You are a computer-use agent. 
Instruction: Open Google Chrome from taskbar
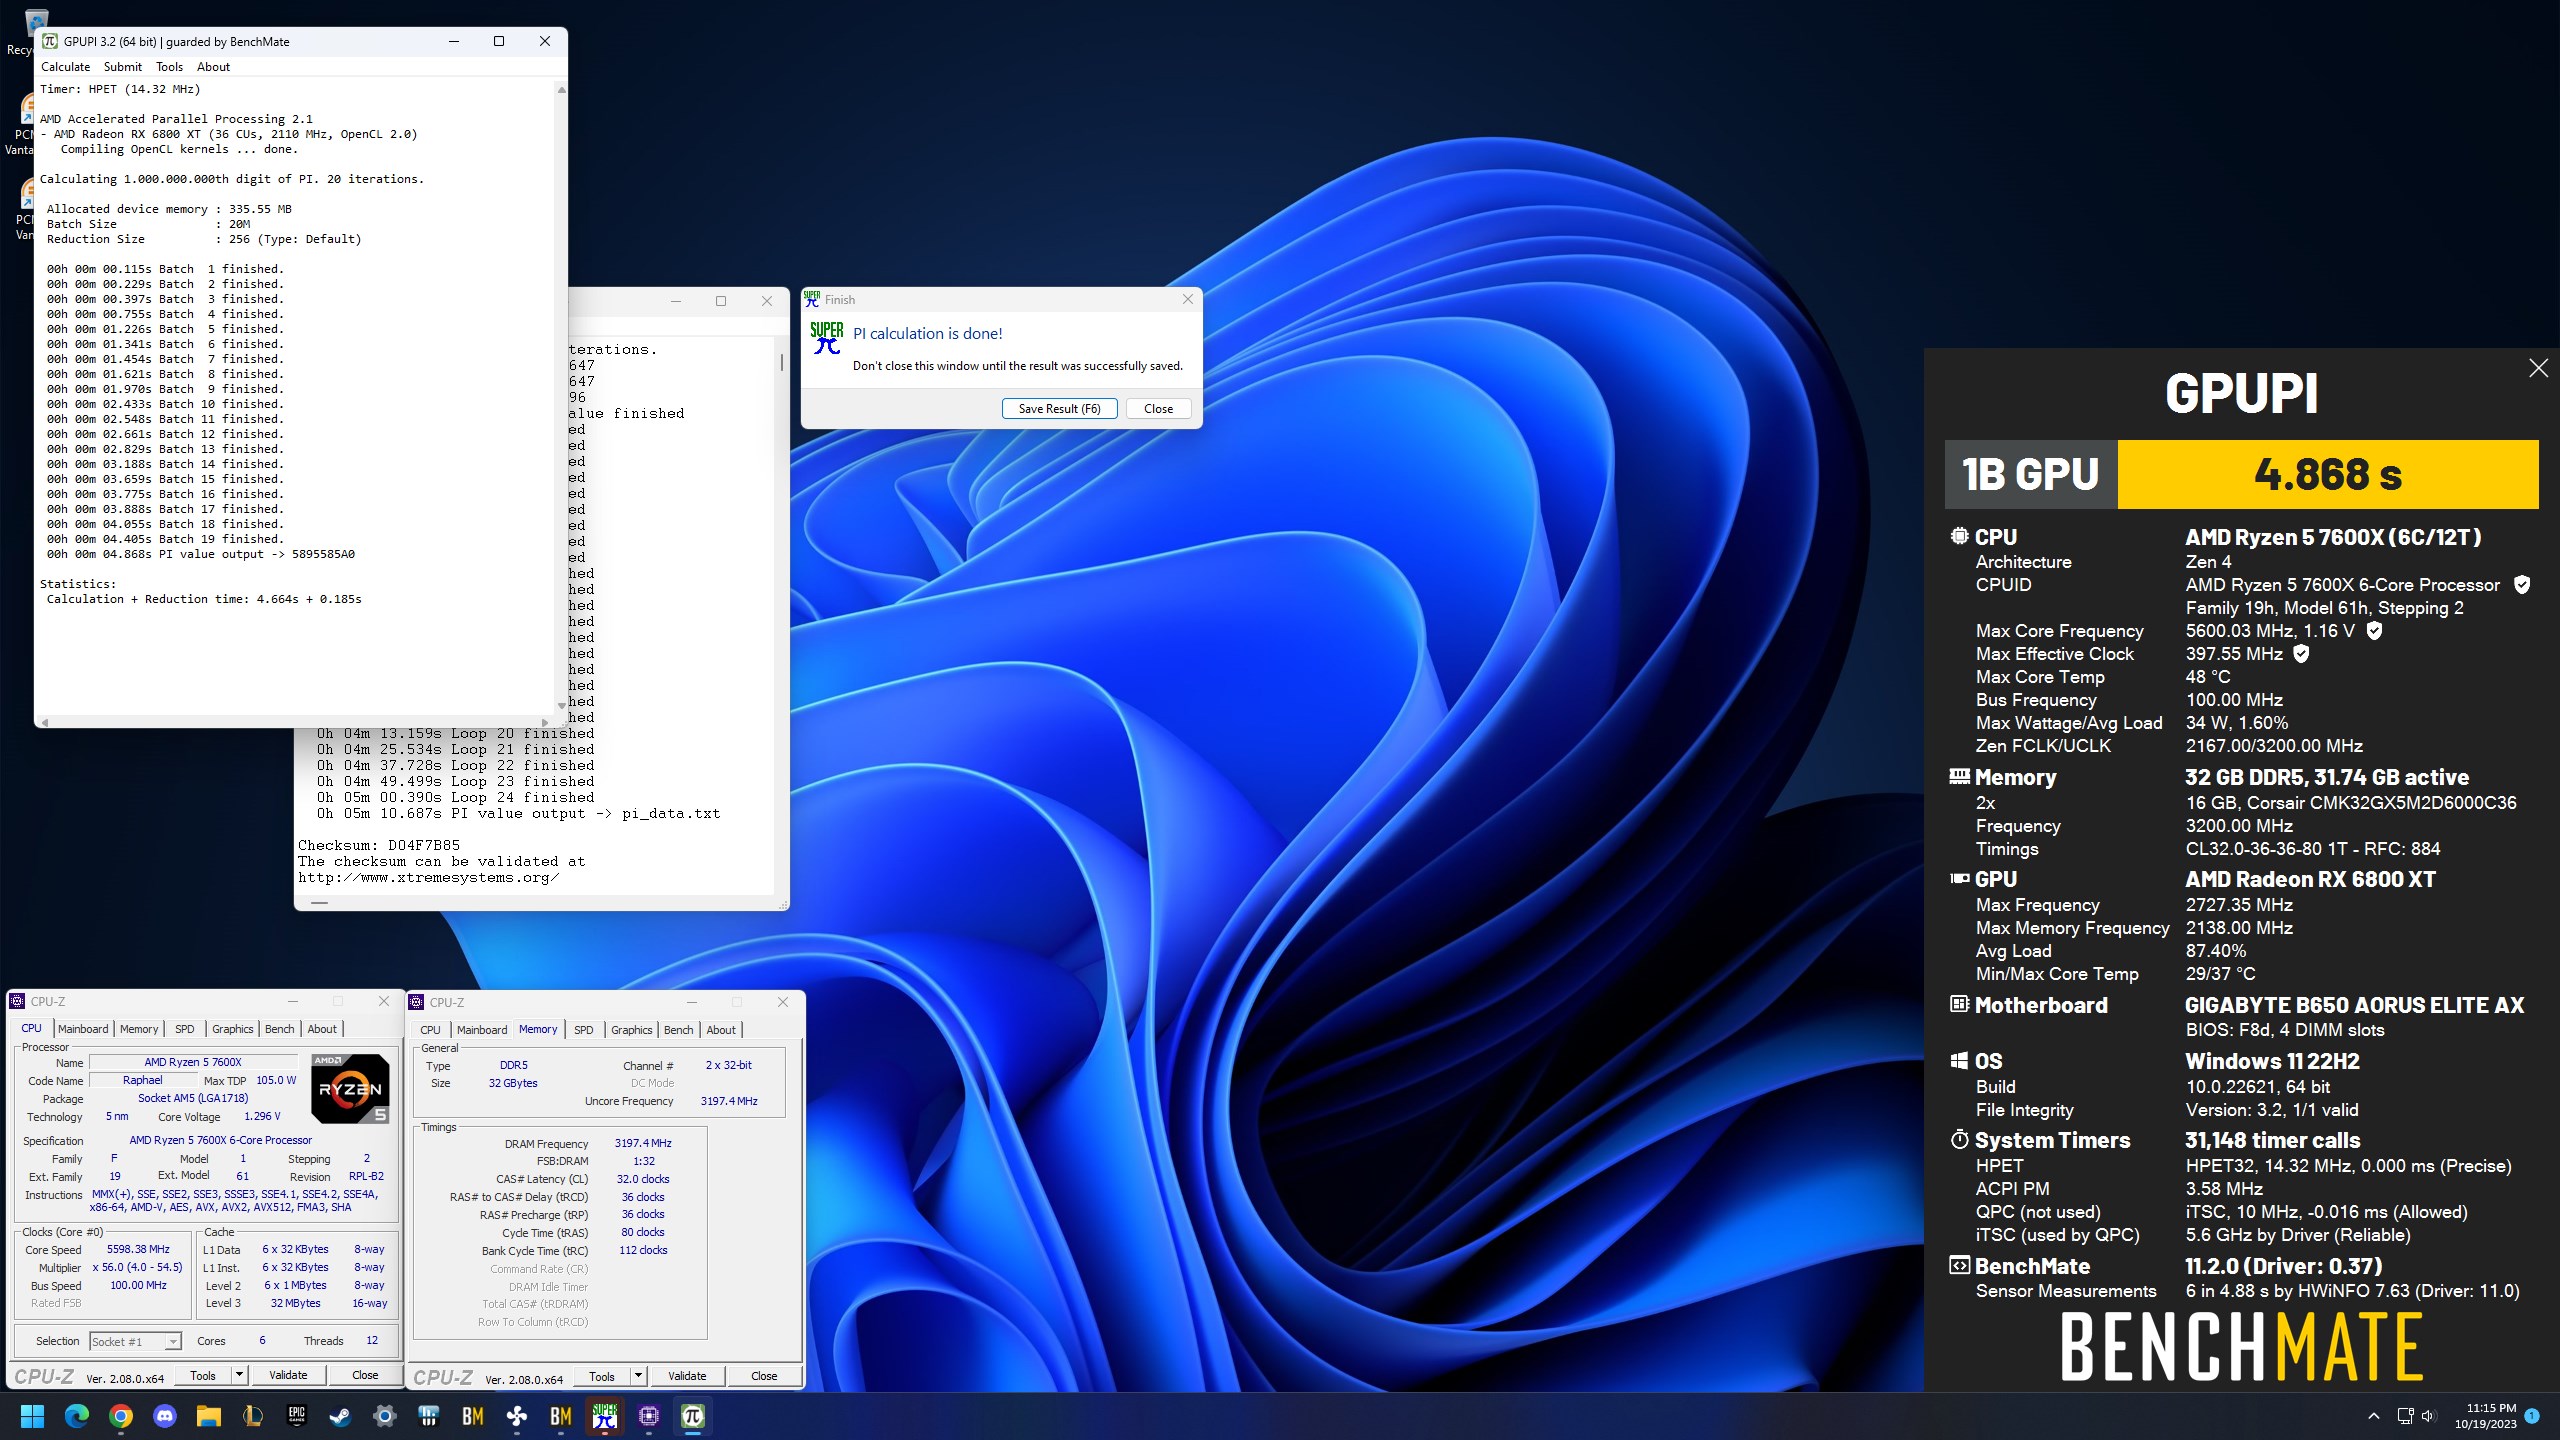coord(121,1416)
